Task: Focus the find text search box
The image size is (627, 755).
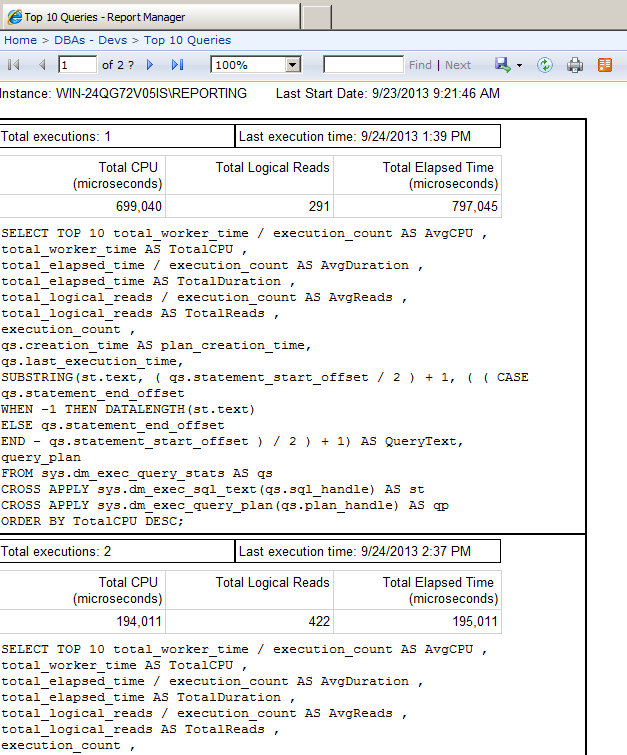Action: coord(363,65)
